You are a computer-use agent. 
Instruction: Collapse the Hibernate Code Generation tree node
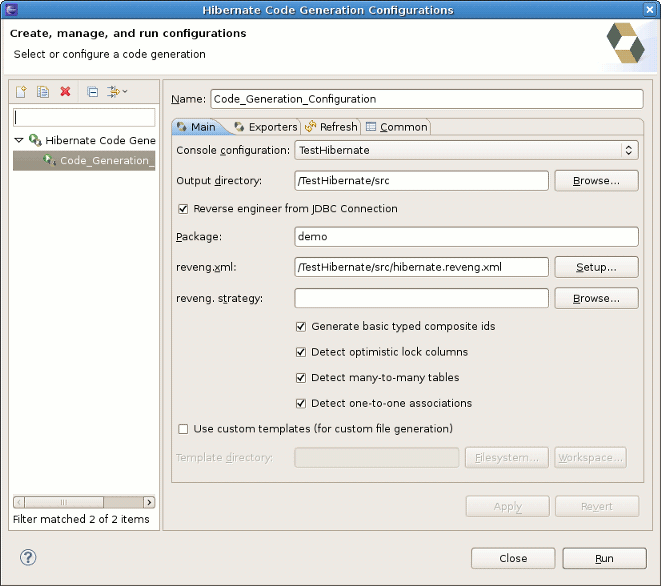pos(19,141)
